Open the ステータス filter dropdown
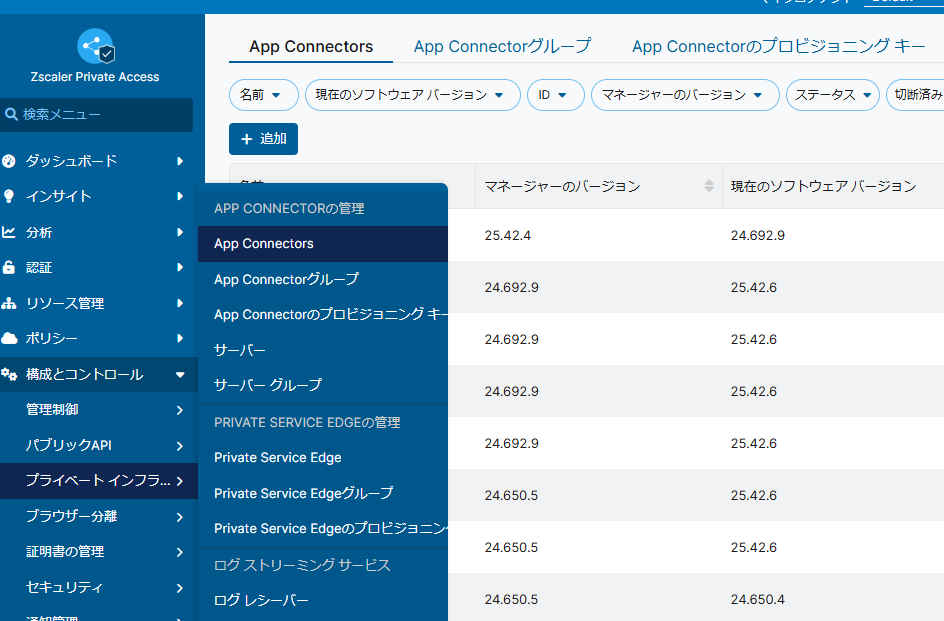The image size is (944, 621). point(833,95)
